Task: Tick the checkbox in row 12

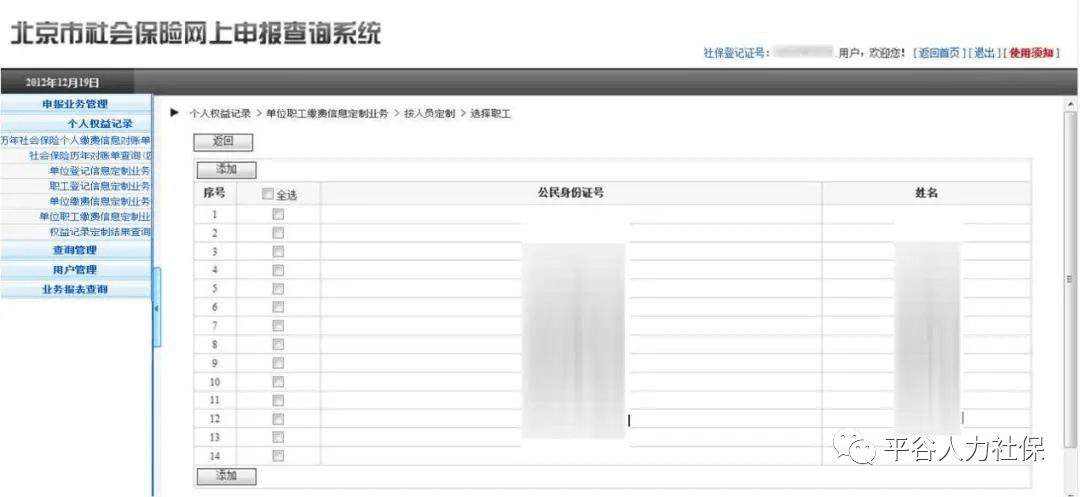Action: coord(278,419)
